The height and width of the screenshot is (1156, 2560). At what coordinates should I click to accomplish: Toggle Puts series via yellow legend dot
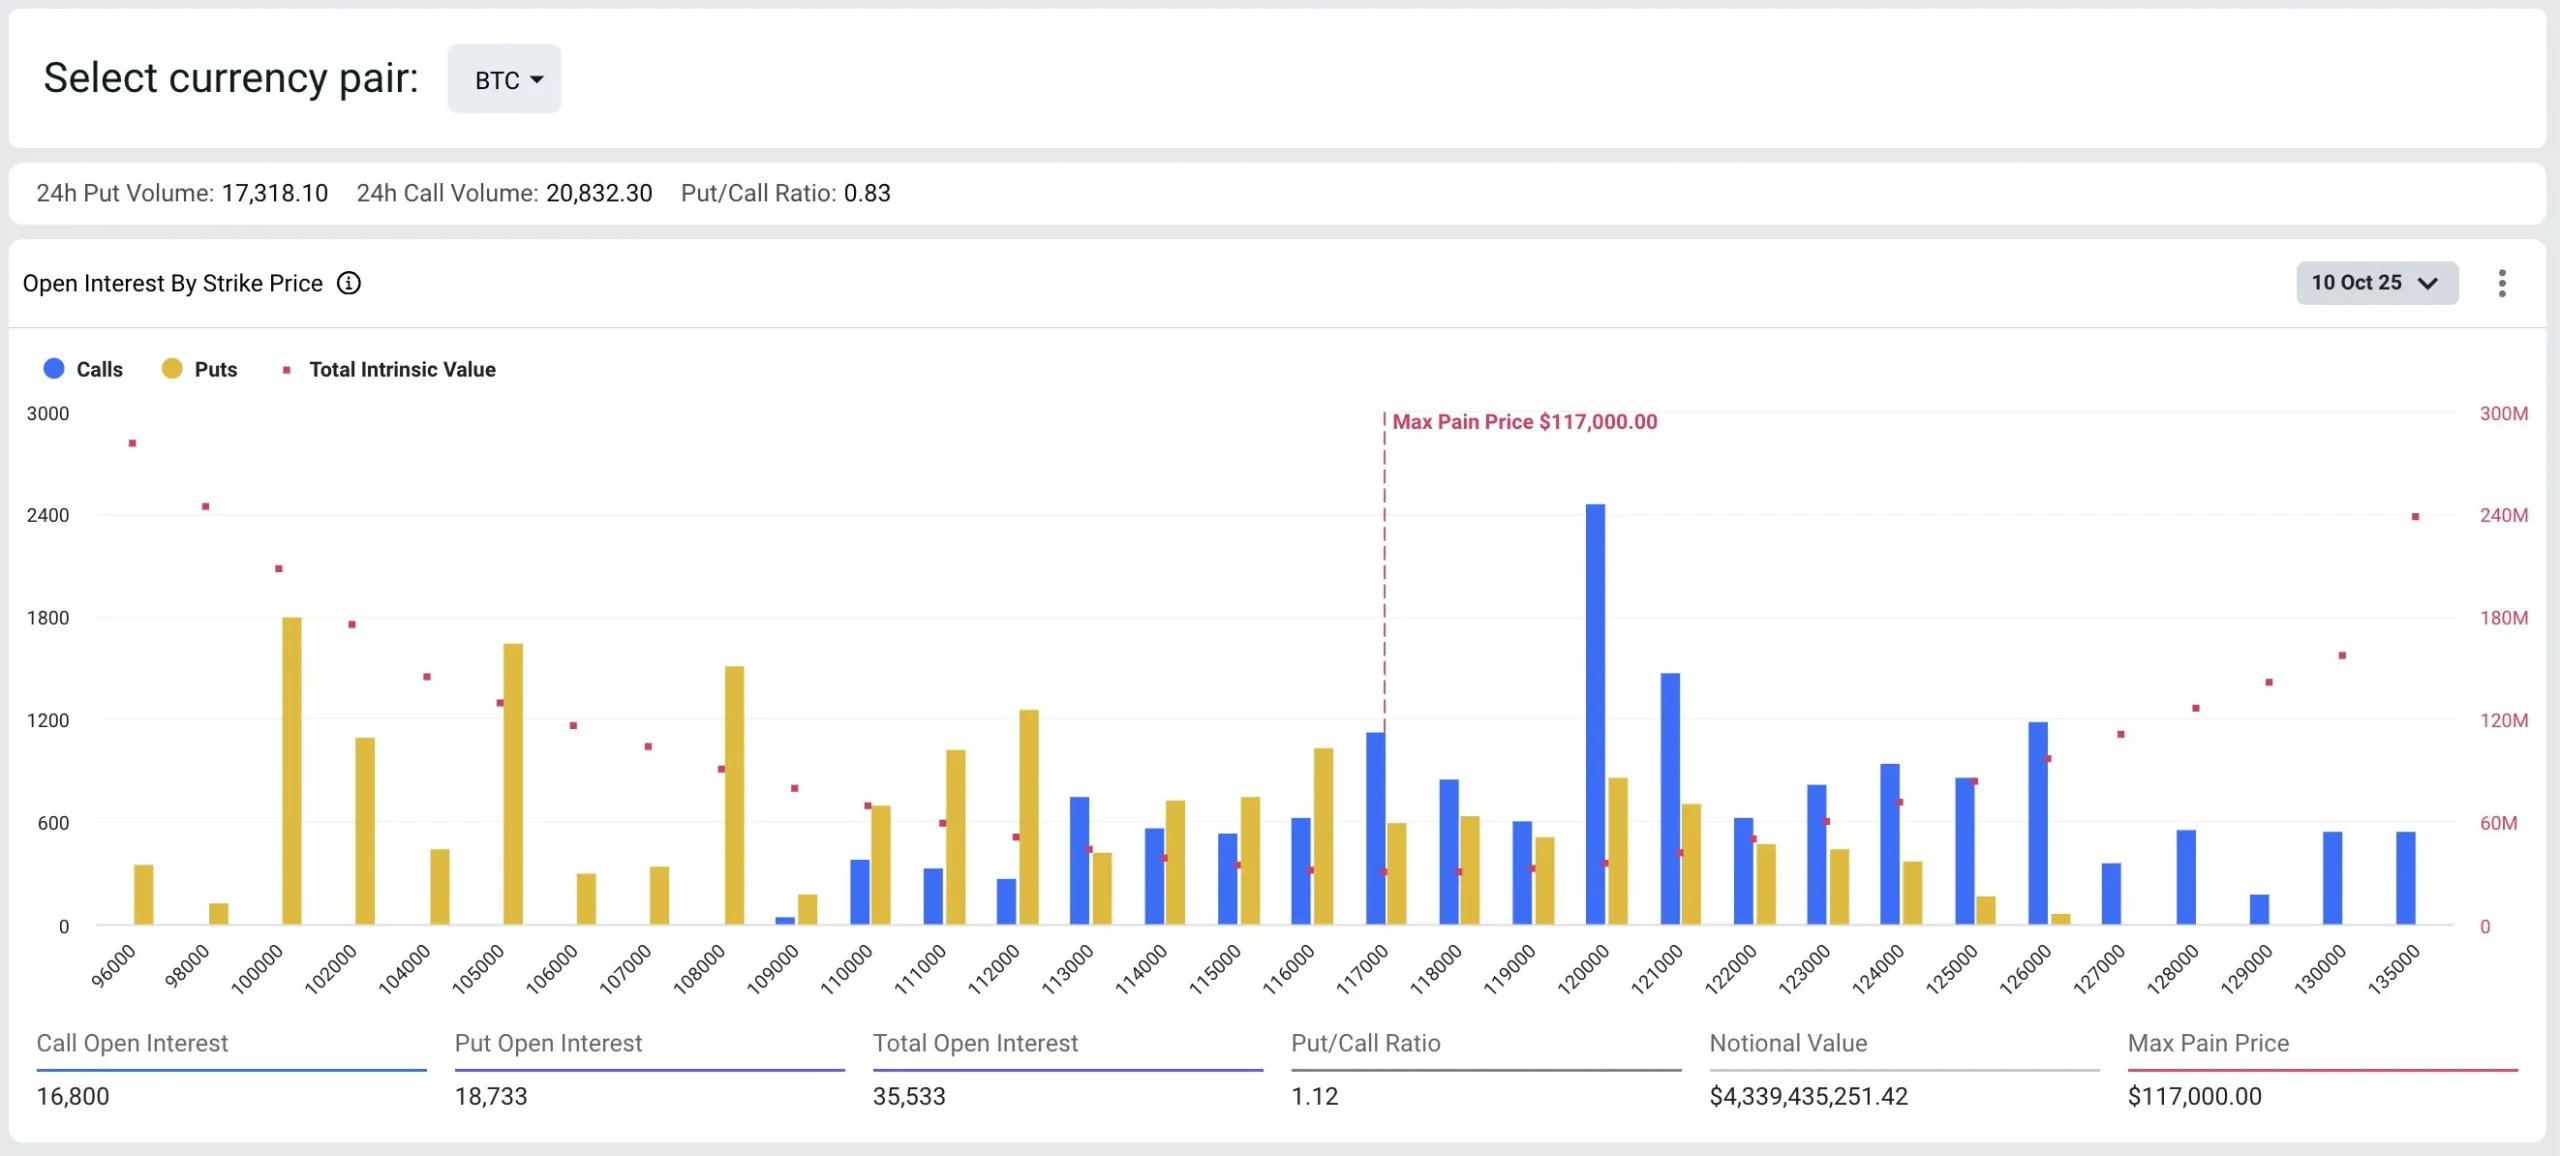tap(172, 369)
